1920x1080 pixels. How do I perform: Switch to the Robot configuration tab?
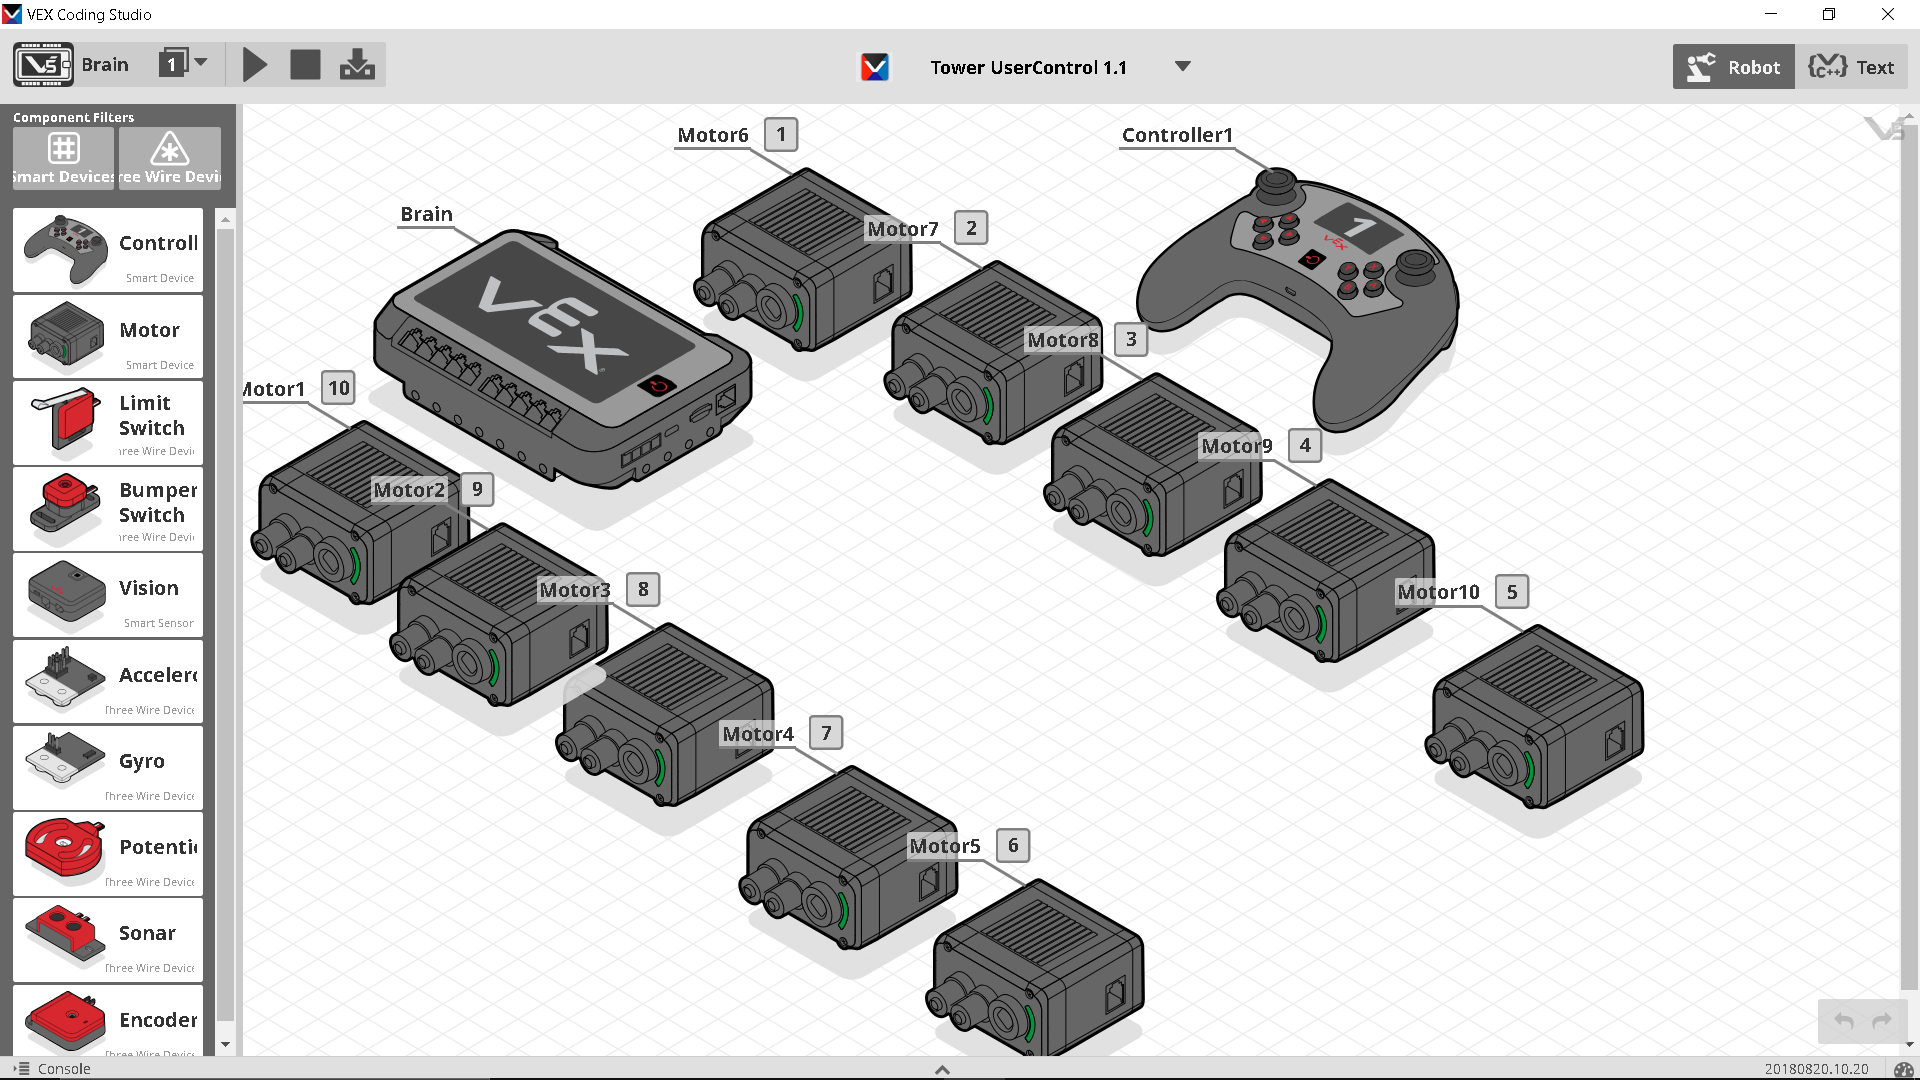[x=1733, y=67]
